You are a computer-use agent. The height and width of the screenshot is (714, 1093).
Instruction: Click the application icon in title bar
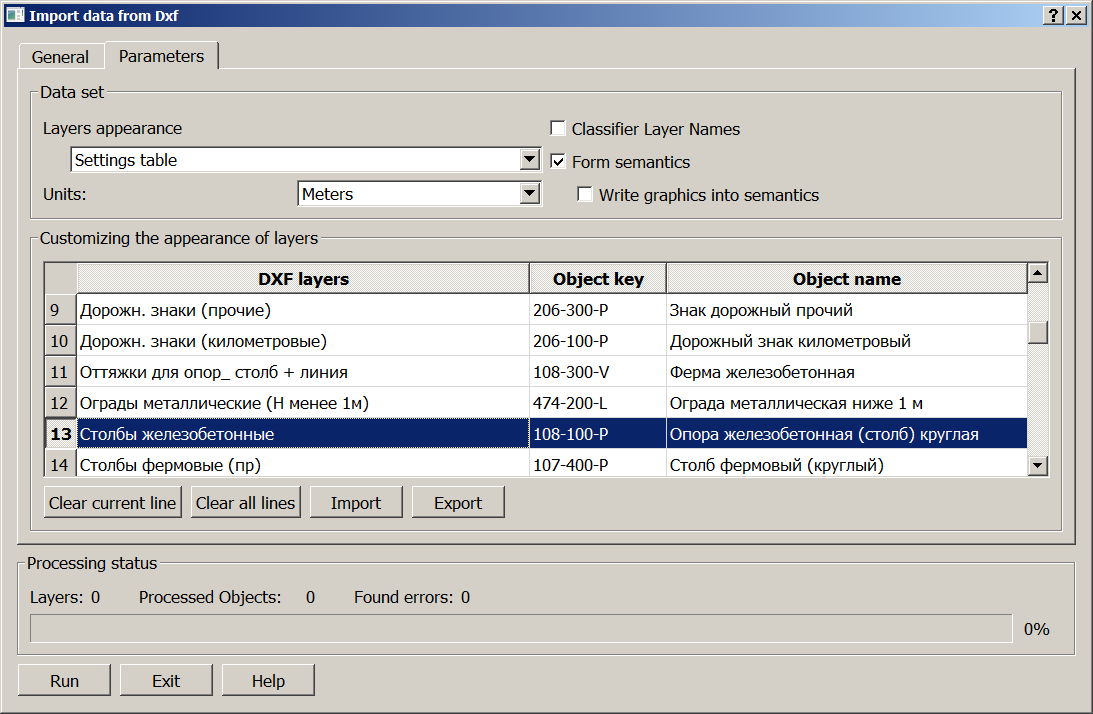coord(15,15)
